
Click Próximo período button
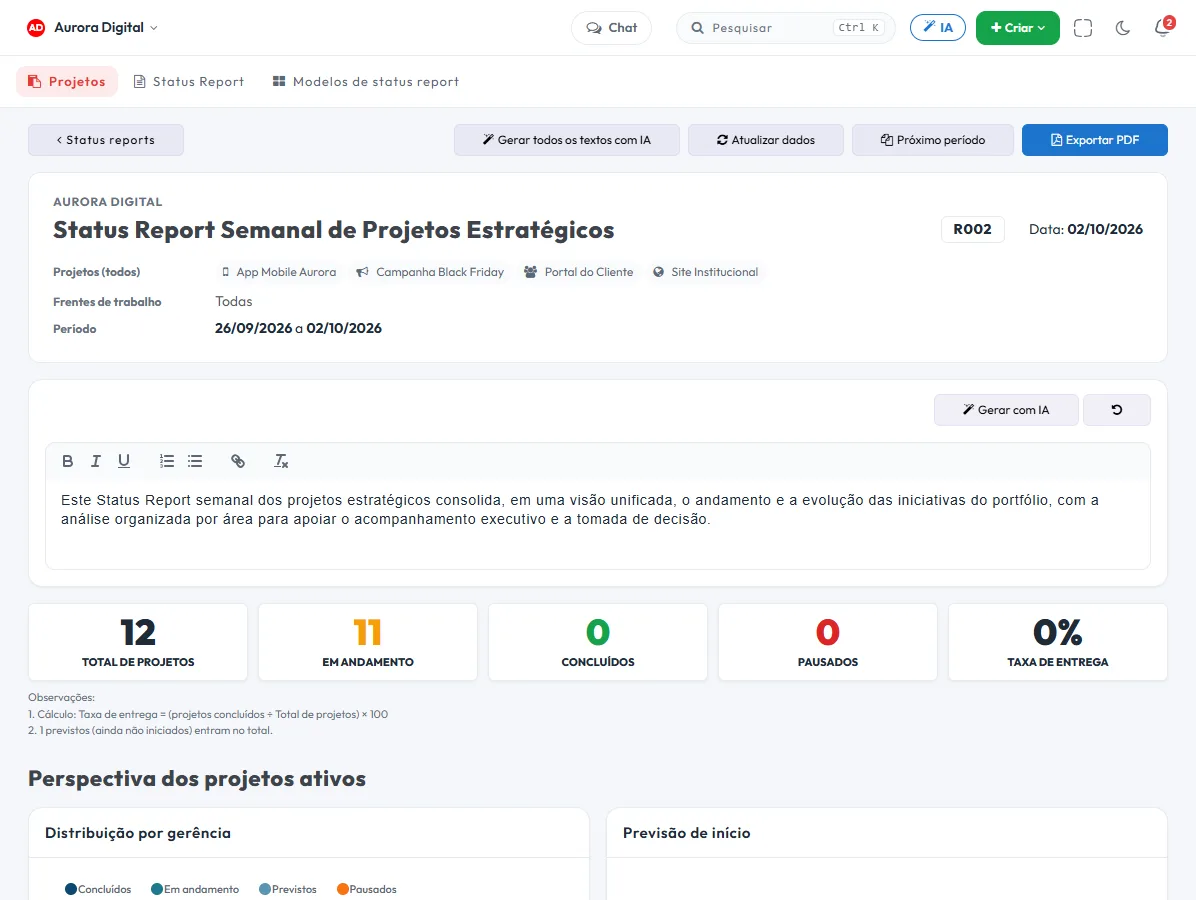click(x=933, y=140)
